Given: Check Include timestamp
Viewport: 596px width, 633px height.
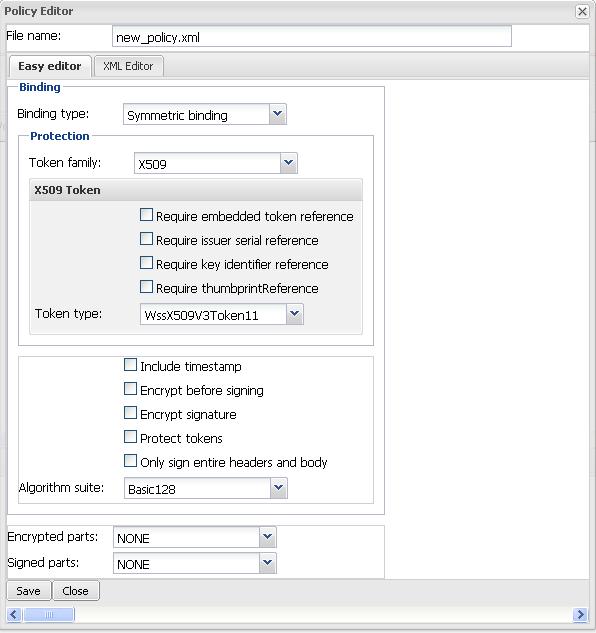Looking at the screenshot, I should (x=130, y=365).
